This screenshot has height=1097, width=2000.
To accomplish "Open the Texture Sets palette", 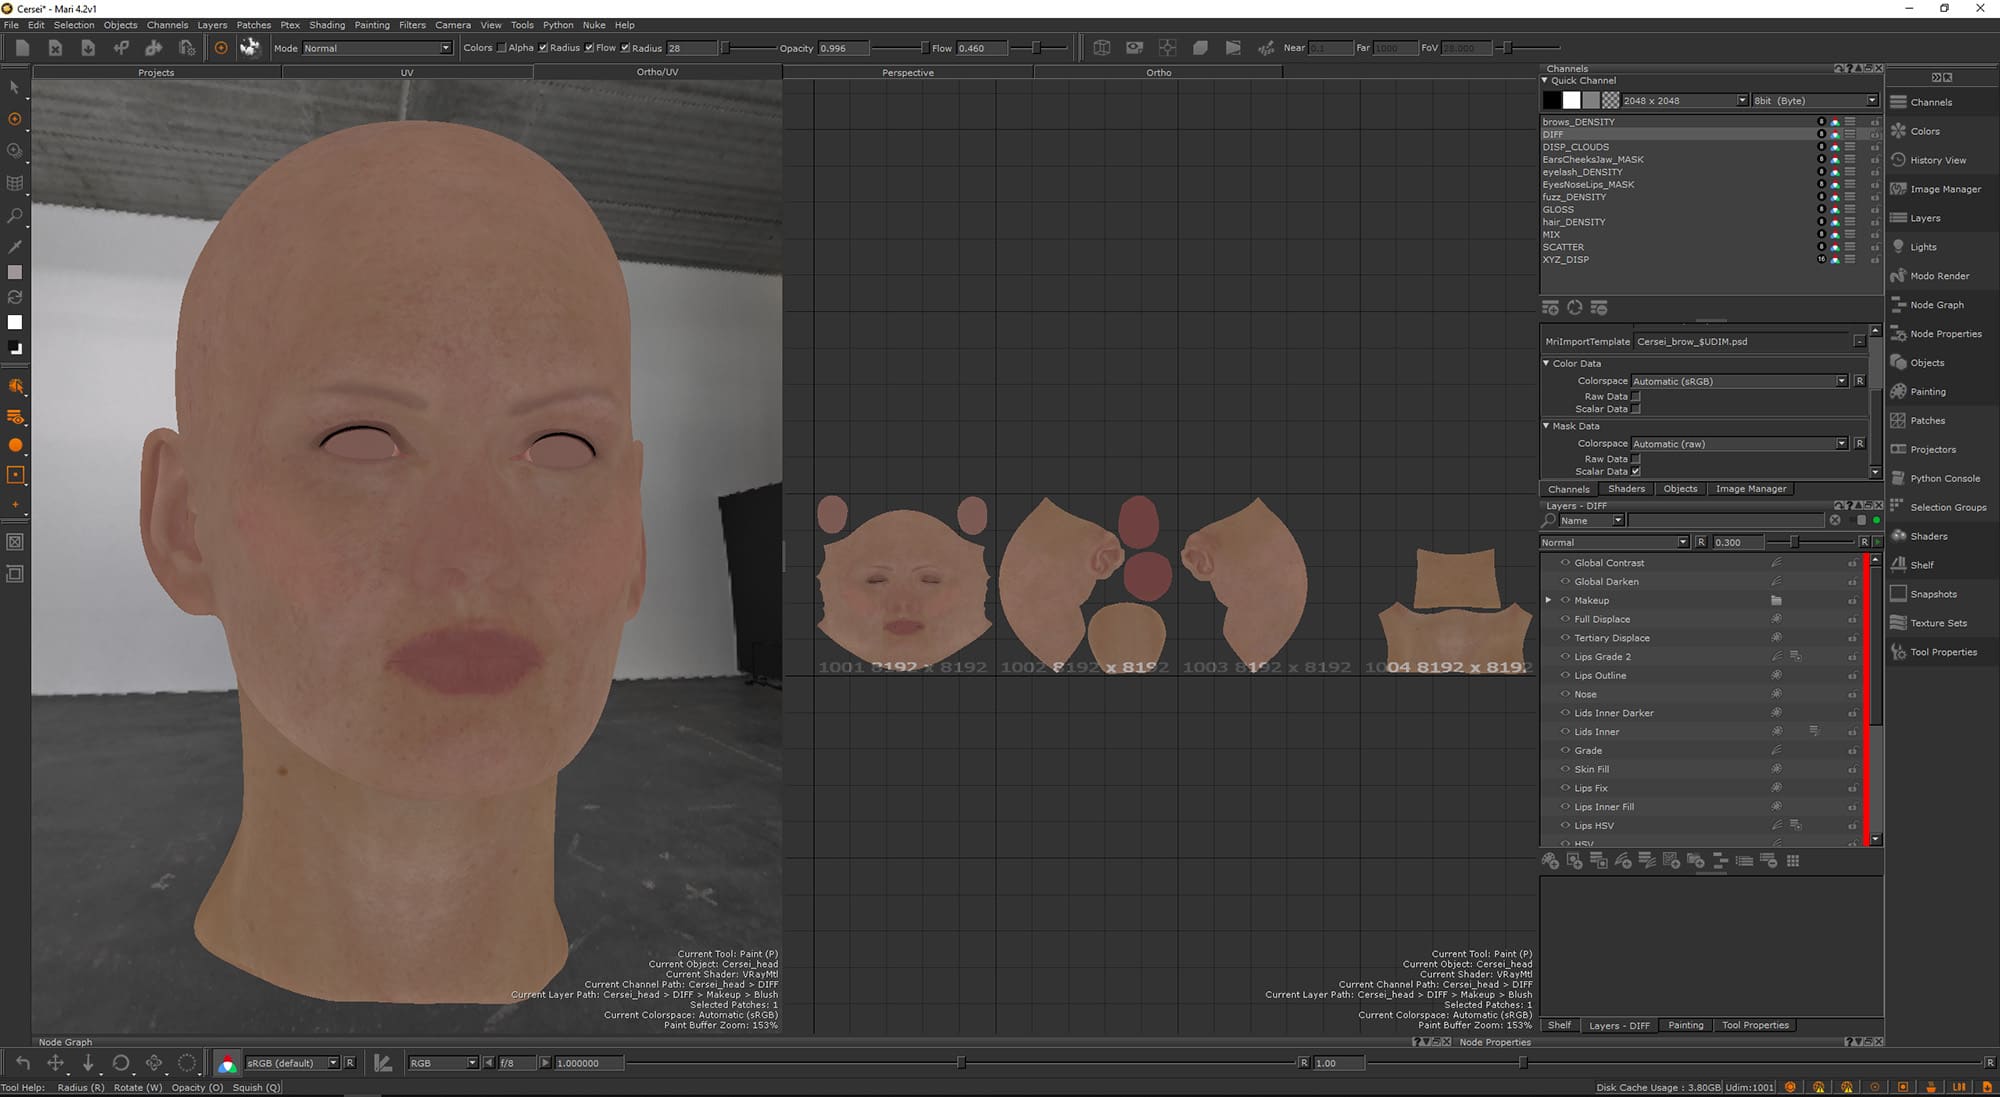I will [x=1938, y=623].
